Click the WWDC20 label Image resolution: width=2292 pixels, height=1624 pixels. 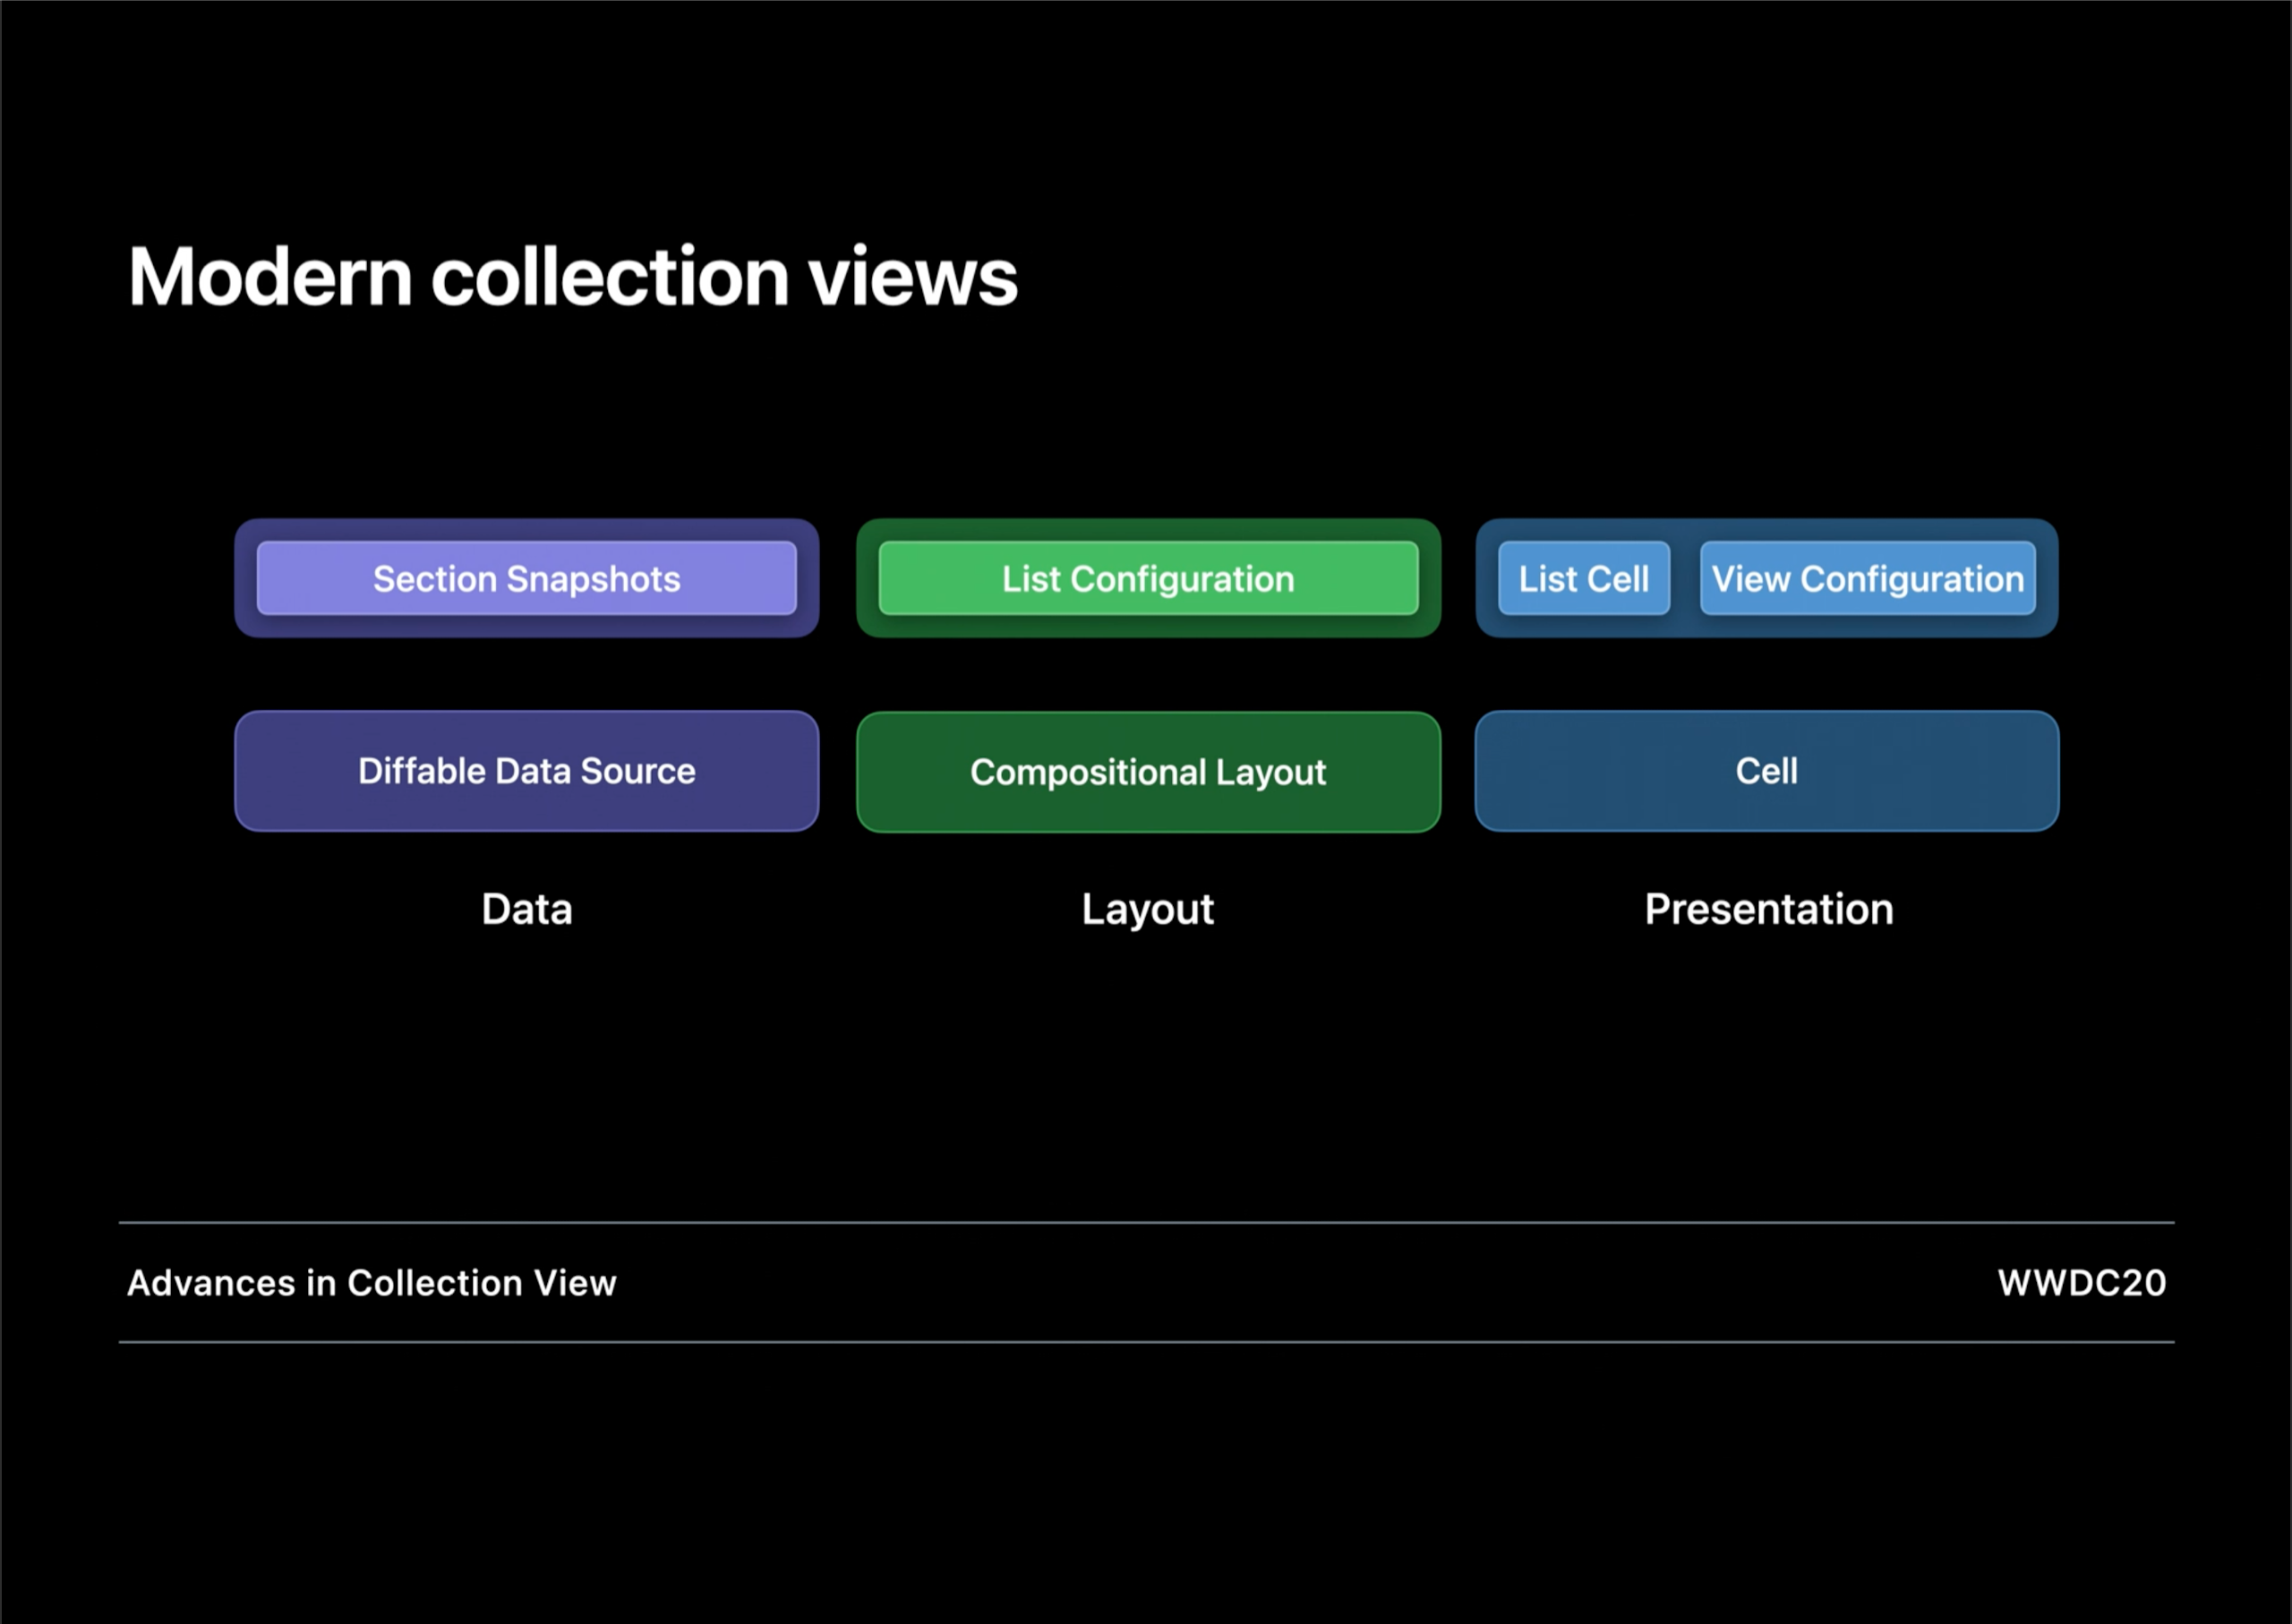(2081, 1283)
